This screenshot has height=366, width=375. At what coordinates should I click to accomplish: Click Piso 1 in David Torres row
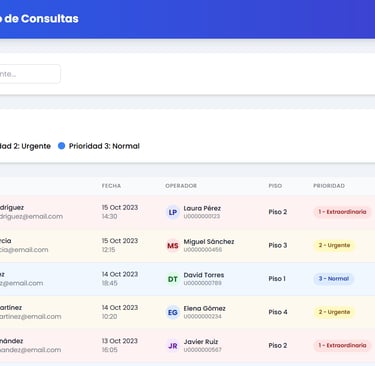277,279
